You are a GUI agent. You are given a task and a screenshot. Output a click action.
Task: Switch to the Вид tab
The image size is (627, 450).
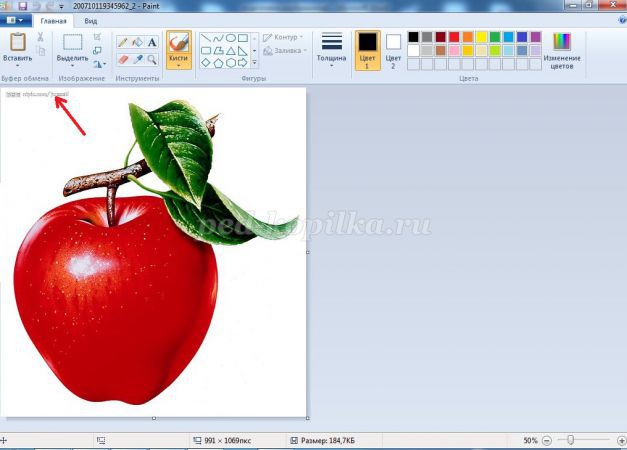coord(91,21)
